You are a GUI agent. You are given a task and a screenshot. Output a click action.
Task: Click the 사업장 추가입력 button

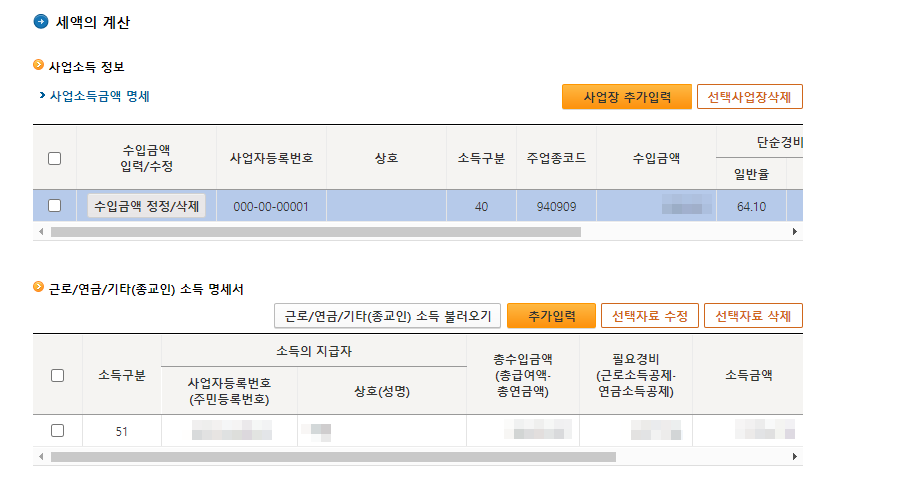(627, 97)
